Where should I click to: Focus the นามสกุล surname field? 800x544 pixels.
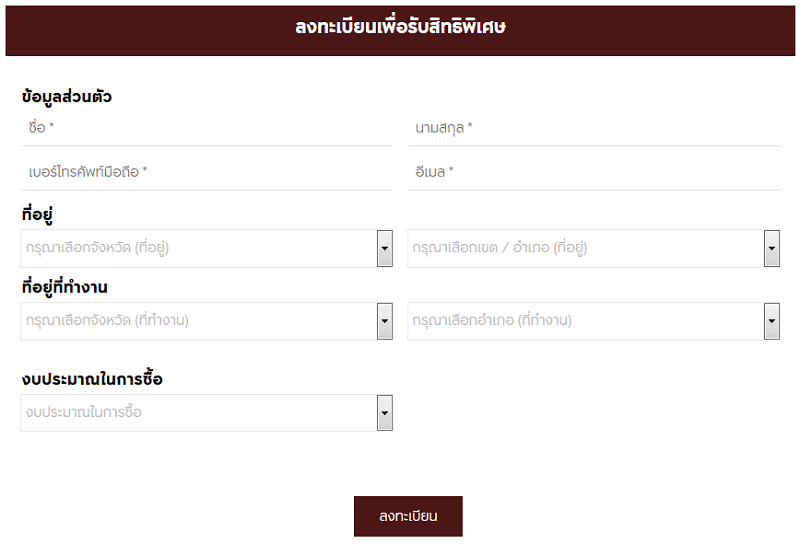pyautogui.click(x=593, y=128)
